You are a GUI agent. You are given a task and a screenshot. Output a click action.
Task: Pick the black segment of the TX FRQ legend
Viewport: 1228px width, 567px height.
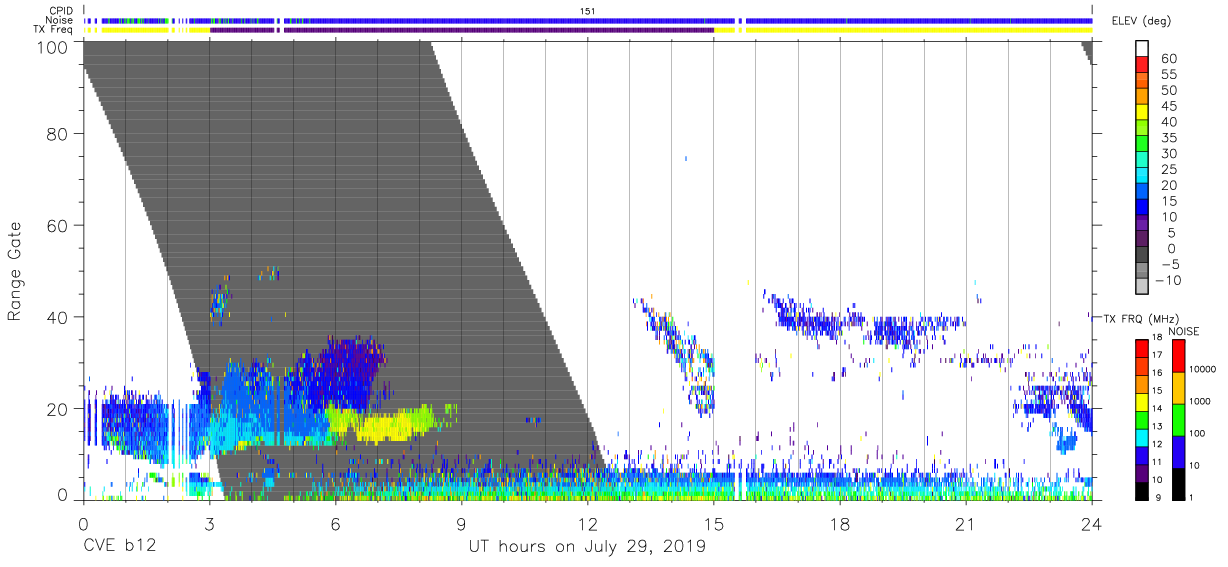click(1142, 490)
